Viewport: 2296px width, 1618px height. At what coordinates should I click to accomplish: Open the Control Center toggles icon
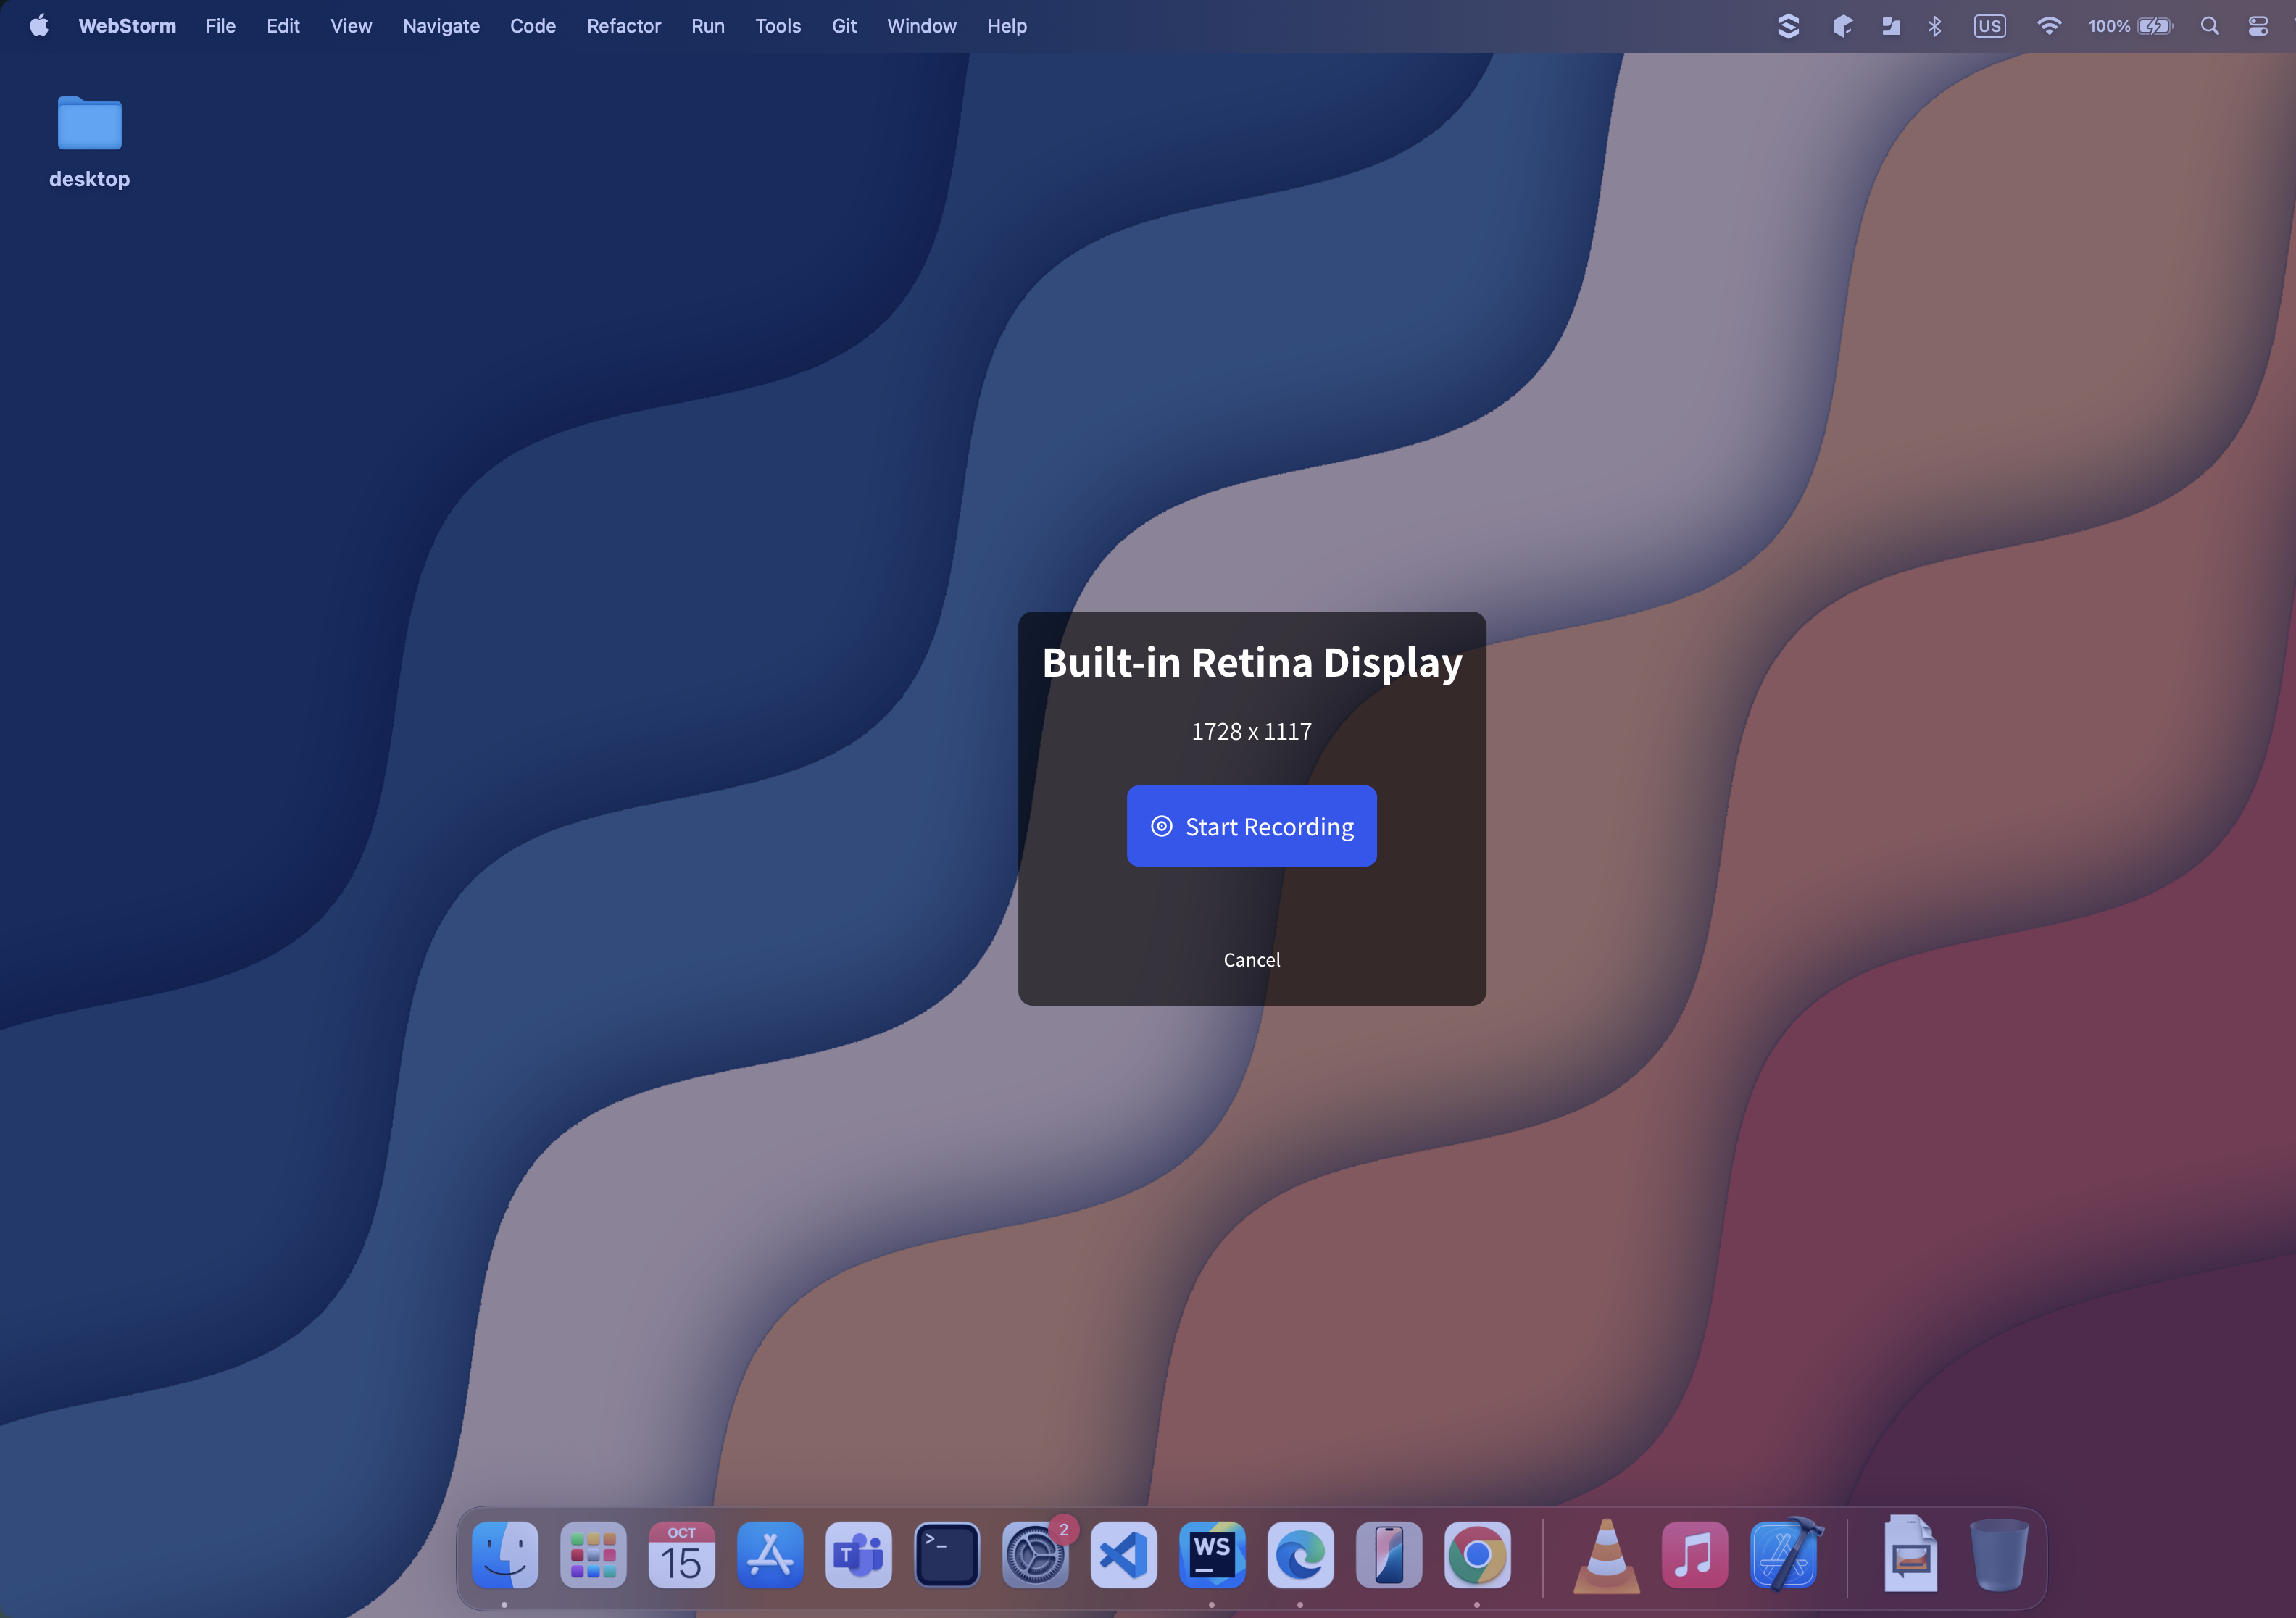[x=2257, y=26]
